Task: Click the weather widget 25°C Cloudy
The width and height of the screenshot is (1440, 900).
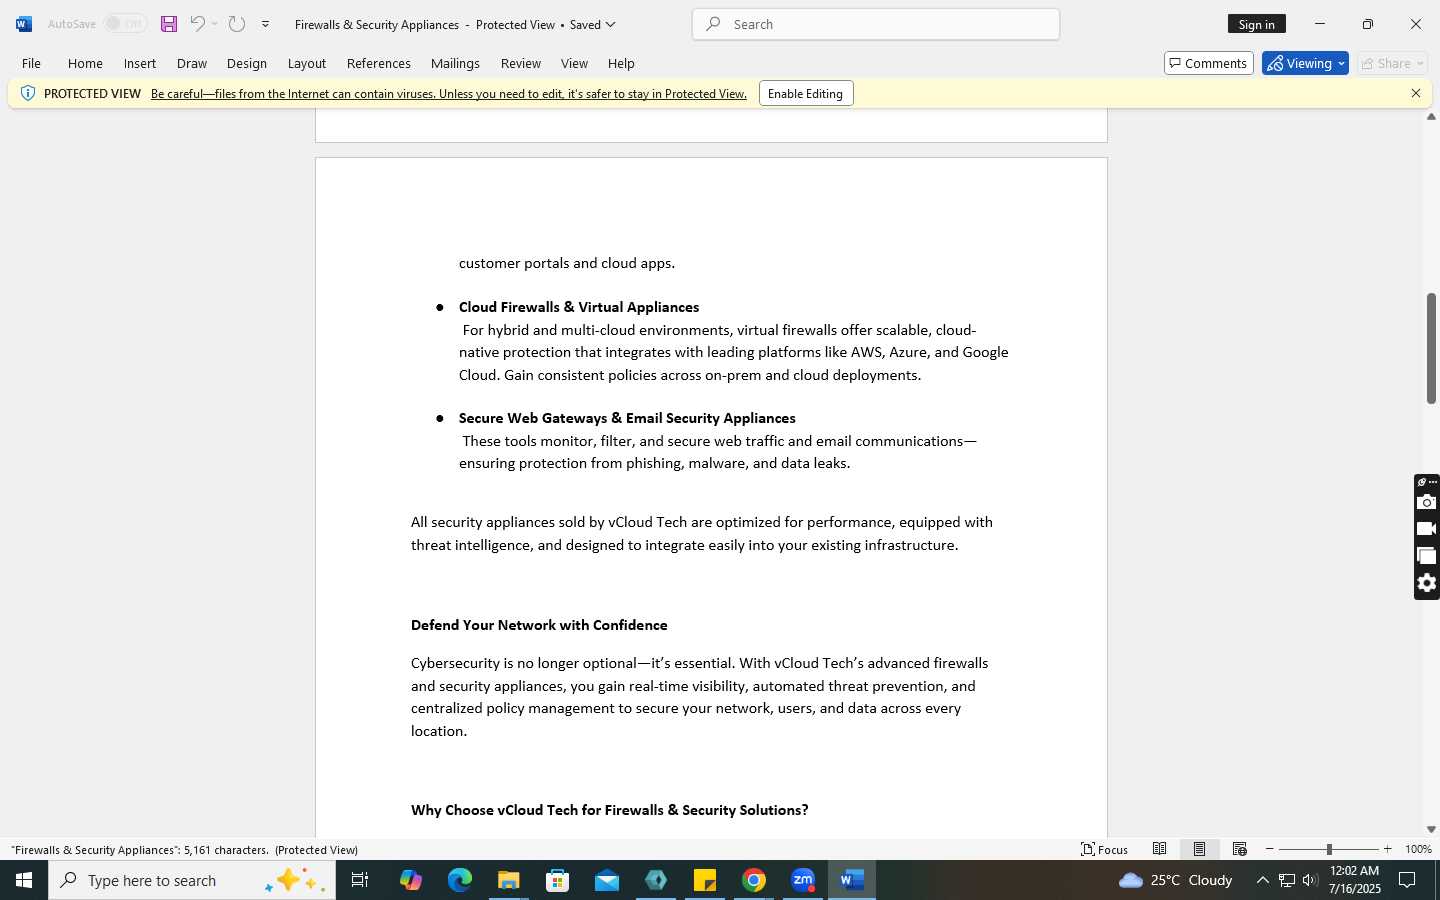Action: click(x=1176, y=880)
